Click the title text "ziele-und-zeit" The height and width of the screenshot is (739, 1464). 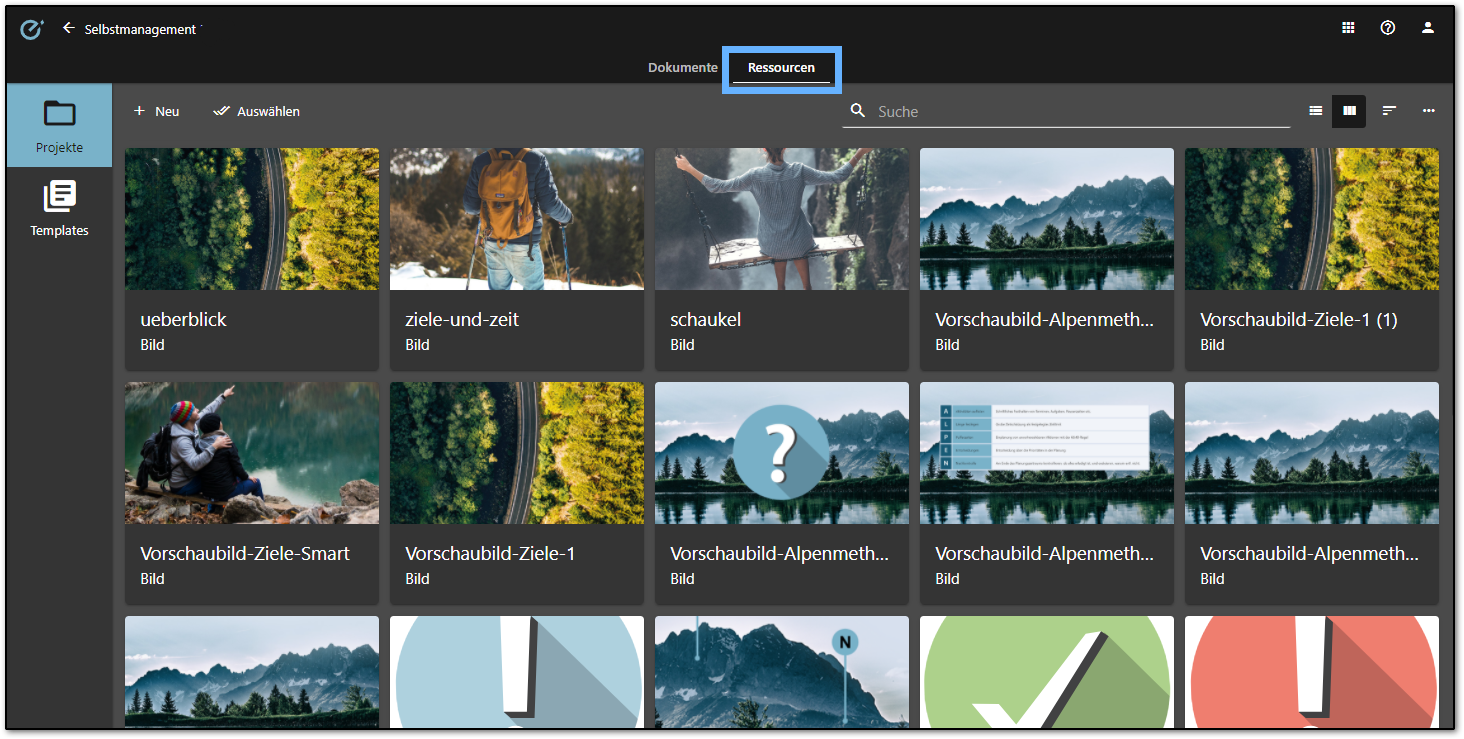pyautogui.click(x=462, y=320)
